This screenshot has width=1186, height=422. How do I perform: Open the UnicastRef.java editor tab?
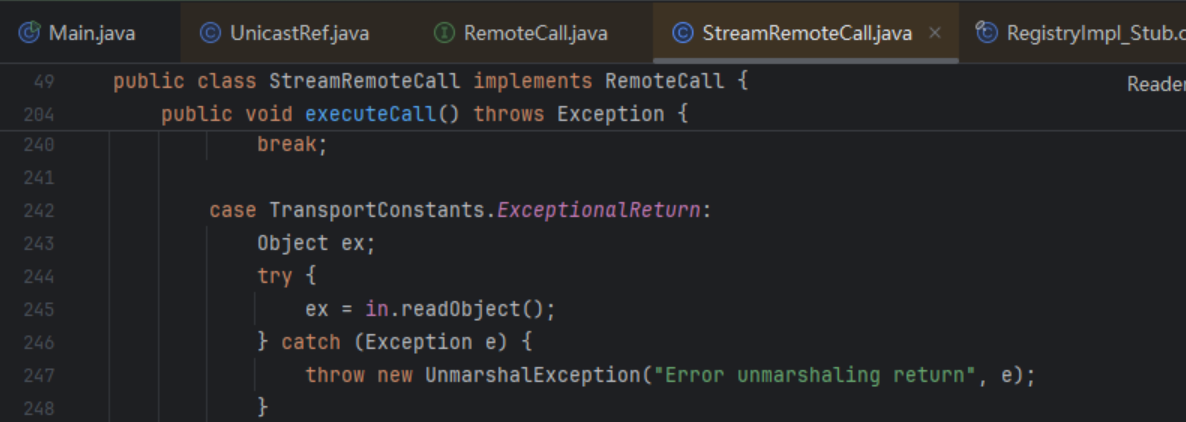coord(299,33)
